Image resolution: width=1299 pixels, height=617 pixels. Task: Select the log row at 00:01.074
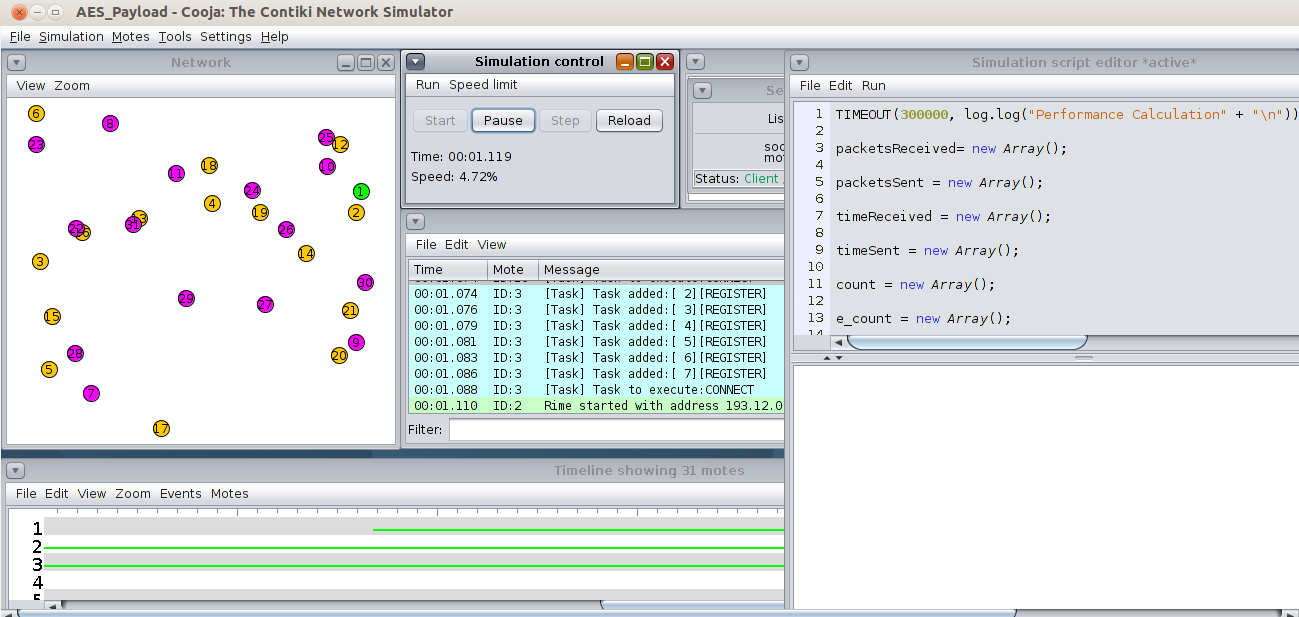[x=596, y=294]
